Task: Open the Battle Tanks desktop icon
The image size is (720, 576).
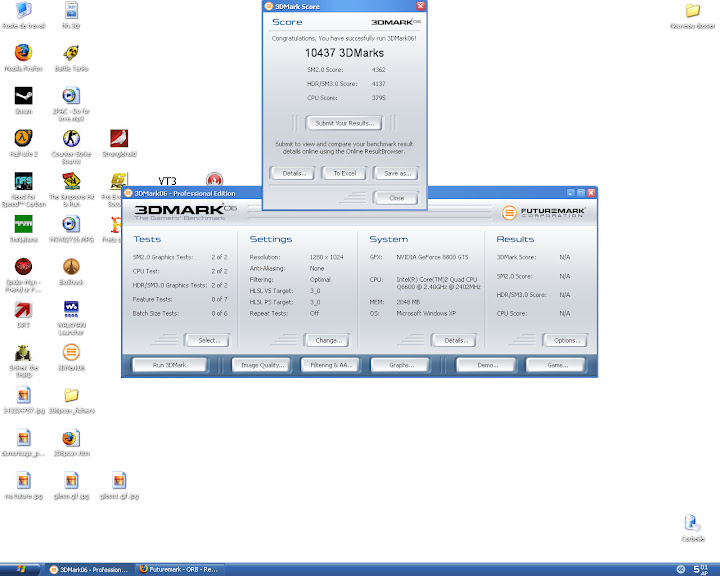Action: click(71, 57)
